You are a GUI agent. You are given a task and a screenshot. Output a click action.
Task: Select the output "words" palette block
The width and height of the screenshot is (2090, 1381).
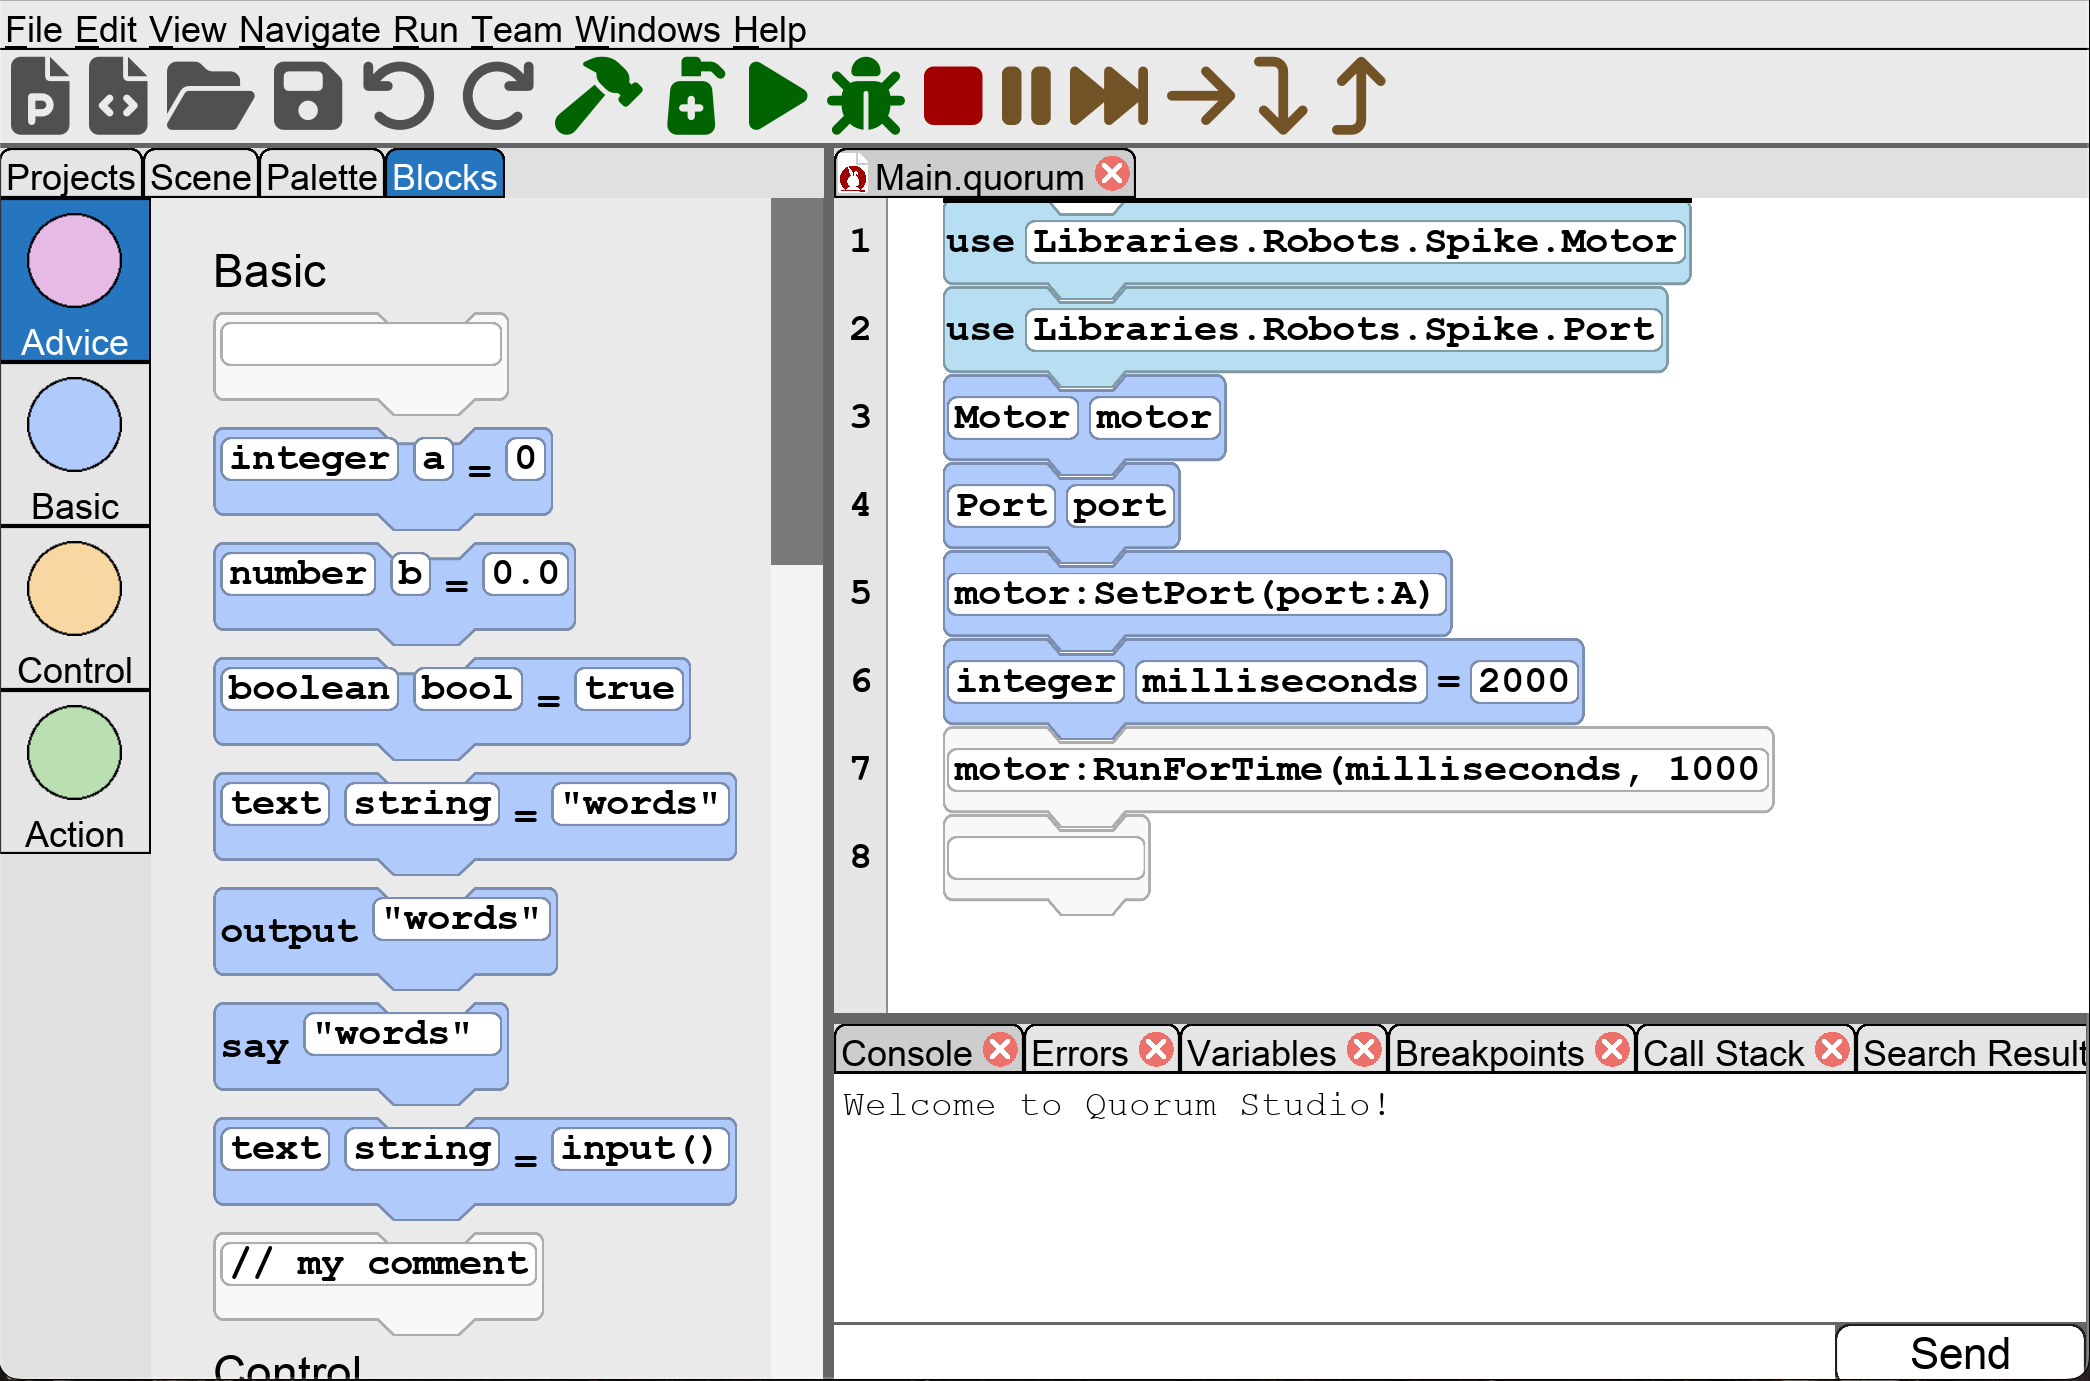[x=385, y=937]
